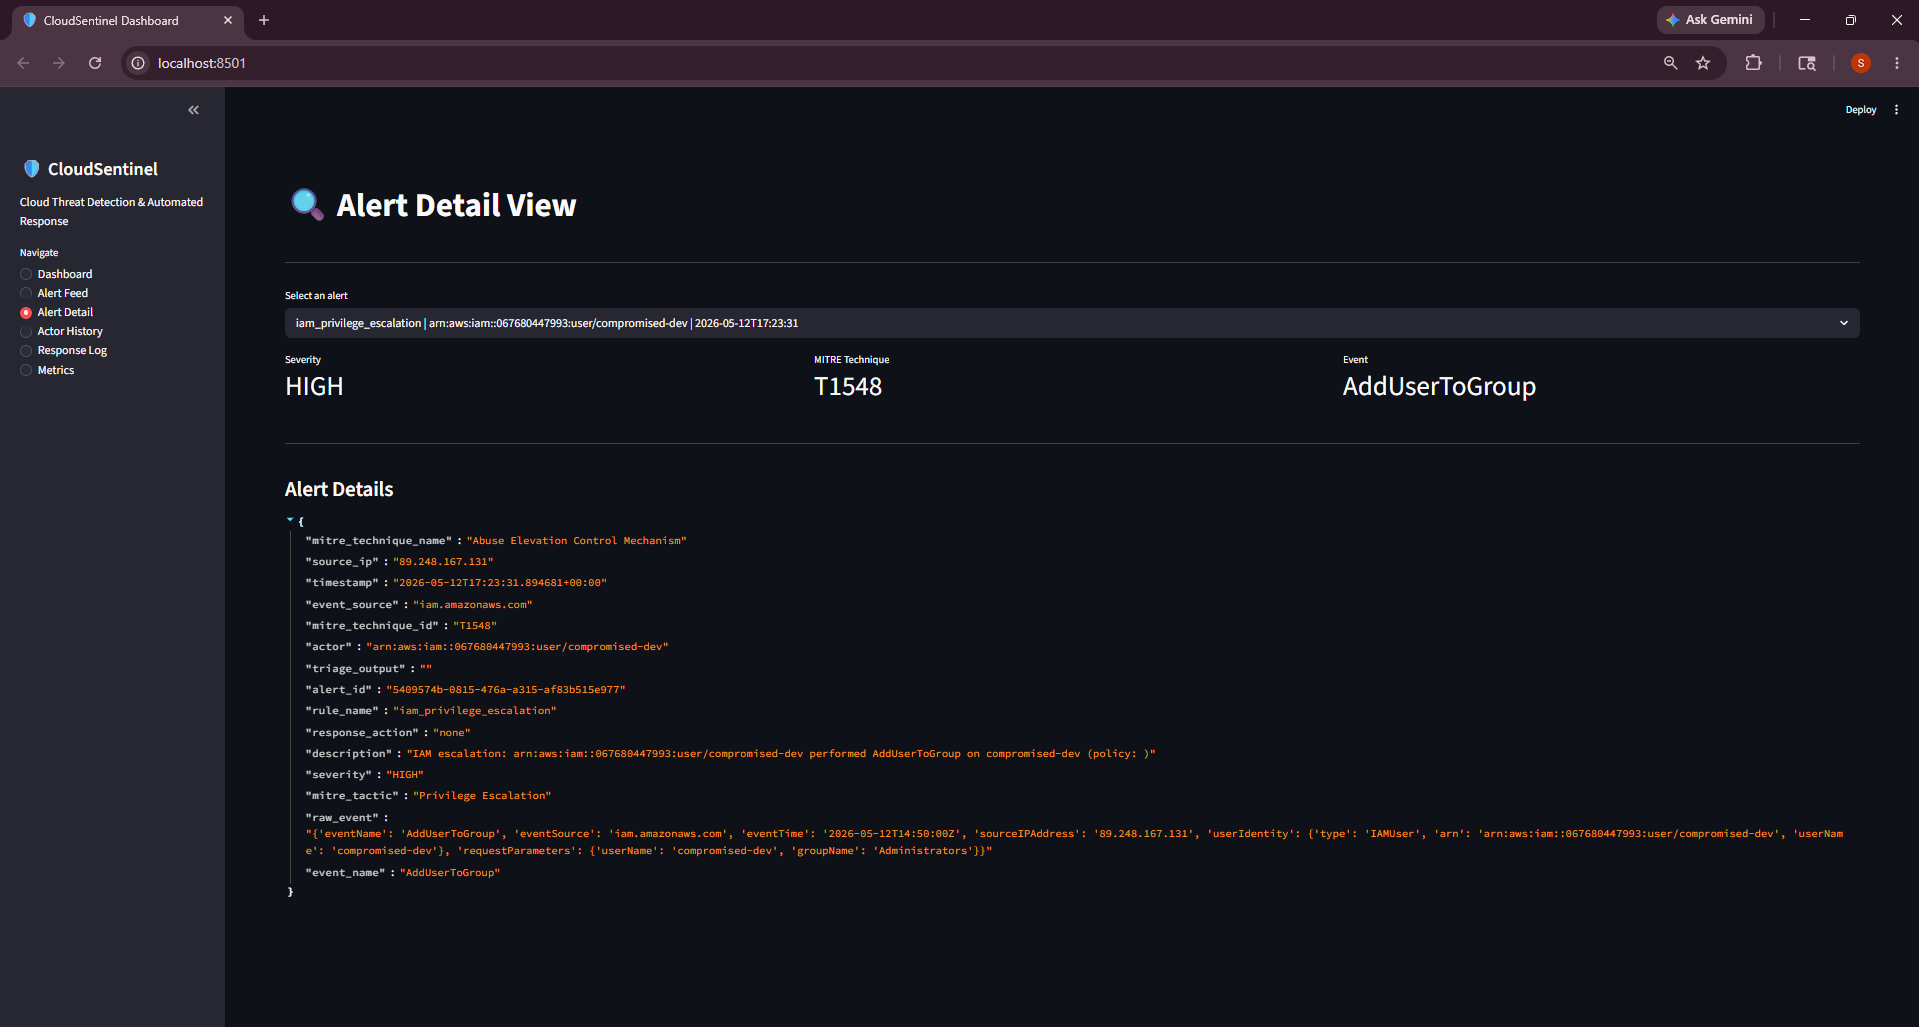Click the AddUserToGroup event value
1919x1027 pixels.
[x=1439, y=387]
